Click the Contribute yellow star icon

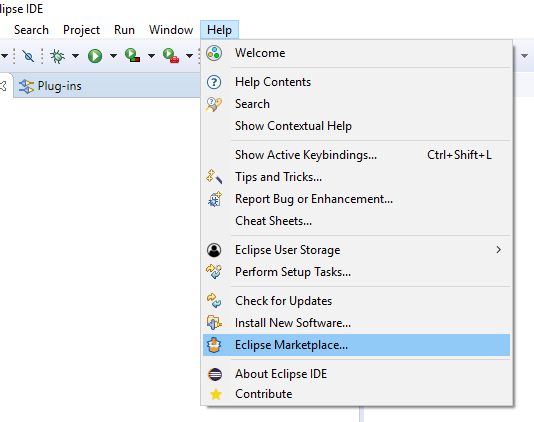[x=216, y=394]
